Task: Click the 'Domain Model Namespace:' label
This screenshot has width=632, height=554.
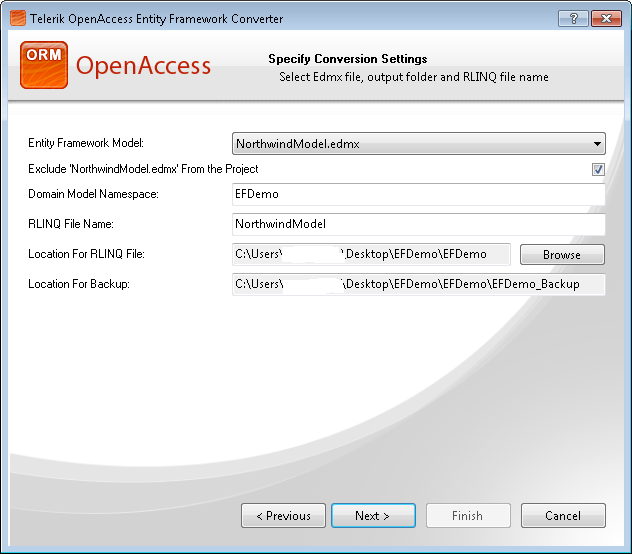Action: [94, 194]
